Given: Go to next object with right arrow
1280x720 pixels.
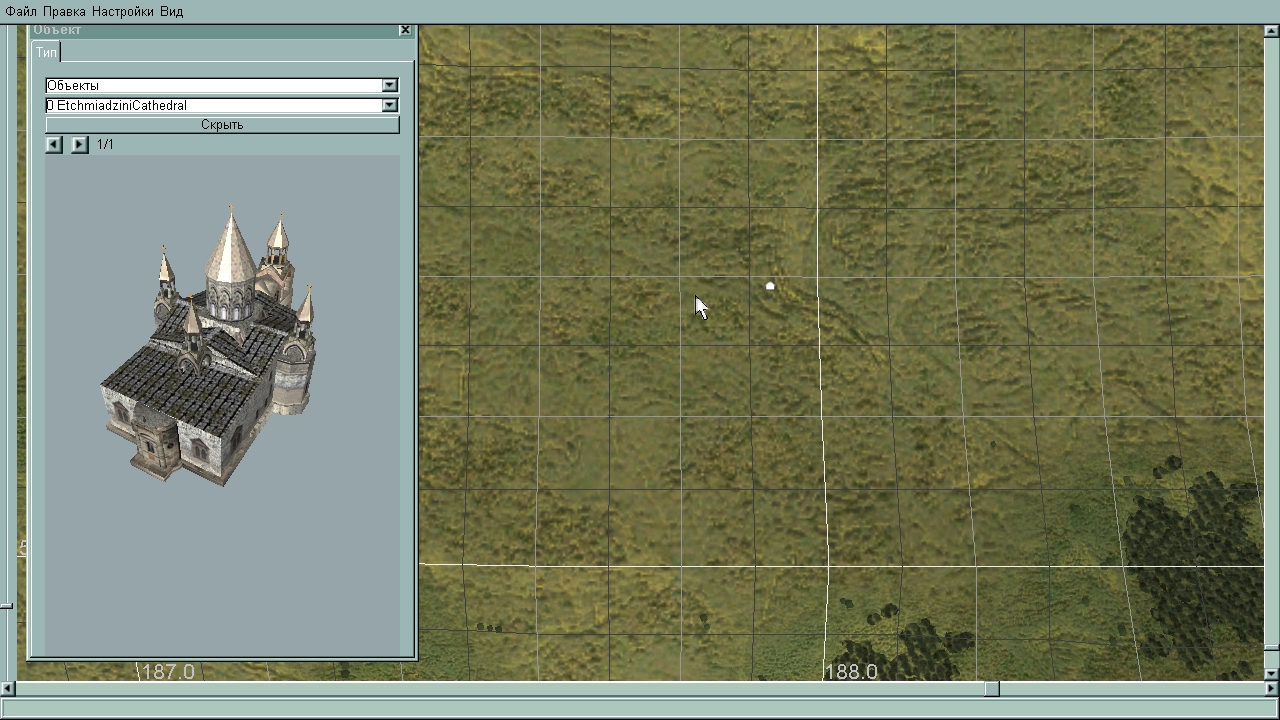Looking at the screenshot, I should point(80,145).
